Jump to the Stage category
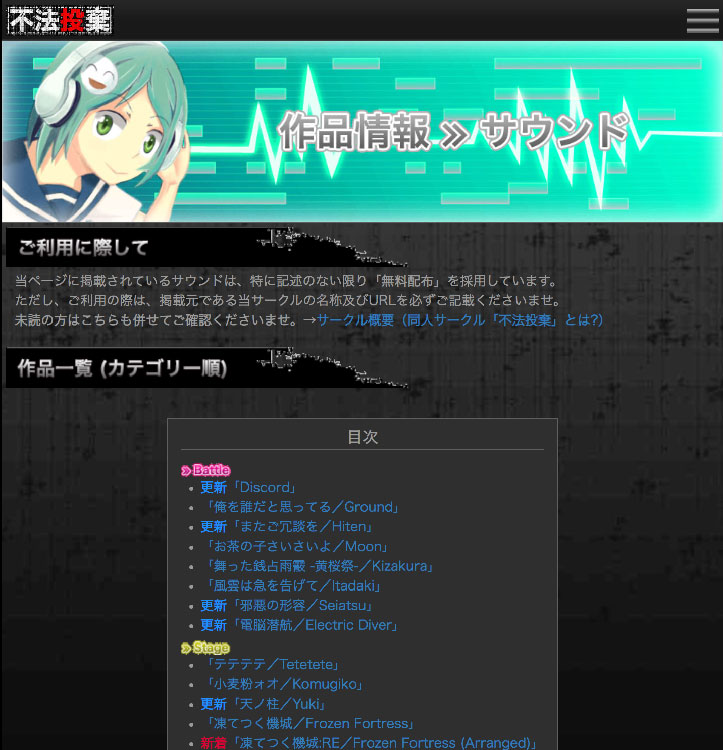 (206, 648)
